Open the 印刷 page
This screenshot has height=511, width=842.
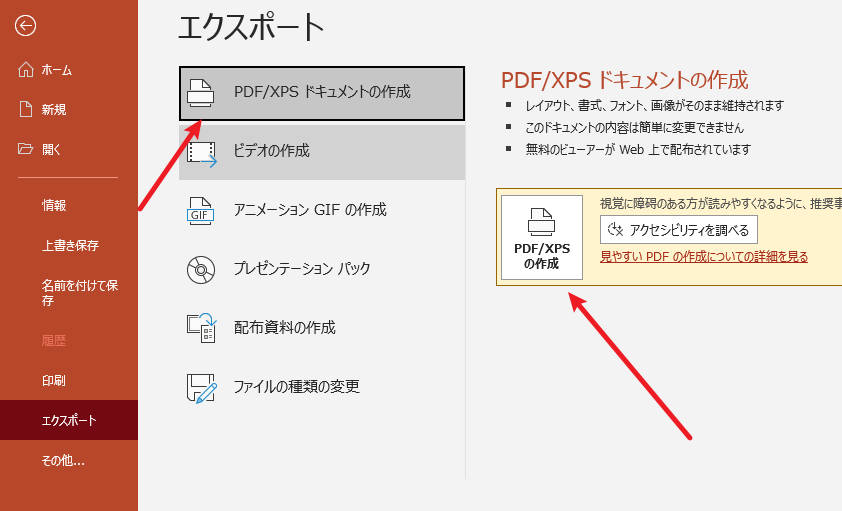click(x=69, y=380)
